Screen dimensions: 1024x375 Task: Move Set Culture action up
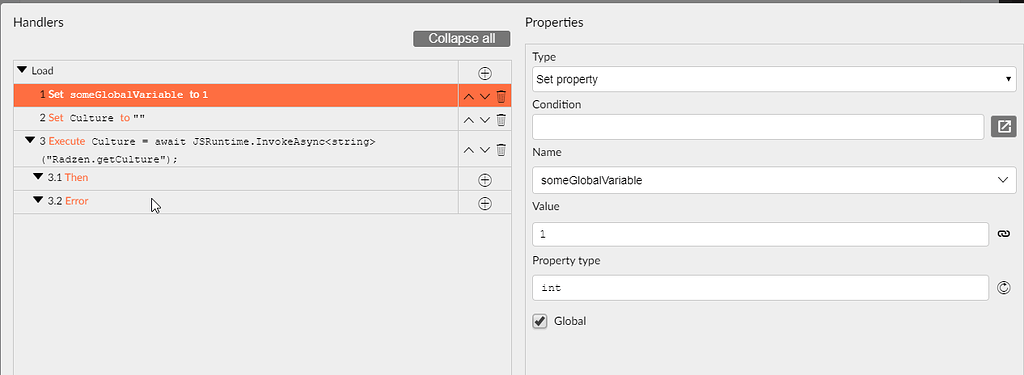coord(468,120)
